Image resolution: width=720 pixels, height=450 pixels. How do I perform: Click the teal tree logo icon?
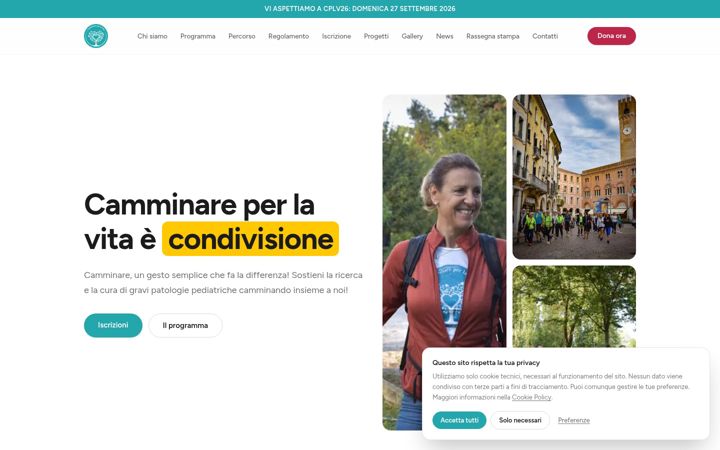coord(96,36)
